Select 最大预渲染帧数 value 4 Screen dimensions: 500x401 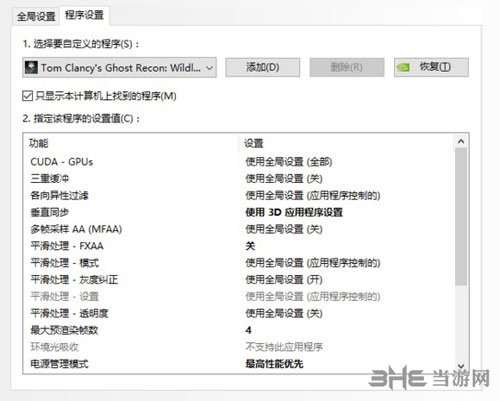point(248,330)
